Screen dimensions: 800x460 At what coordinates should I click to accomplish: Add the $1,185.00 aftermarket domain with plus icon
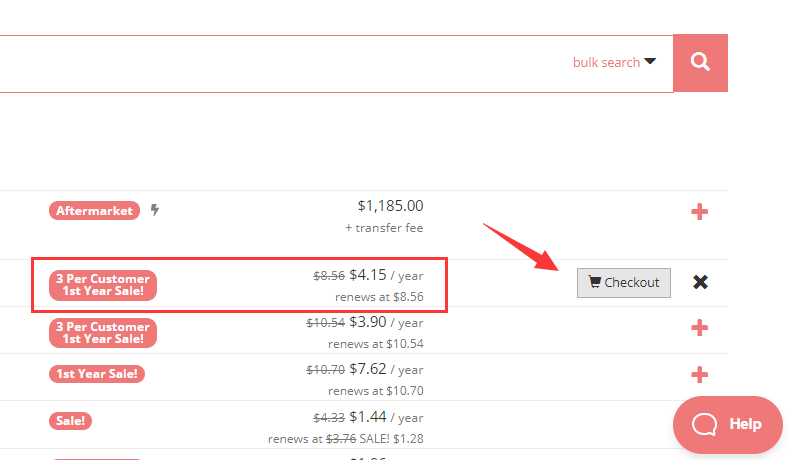click(x=700, y=212)
